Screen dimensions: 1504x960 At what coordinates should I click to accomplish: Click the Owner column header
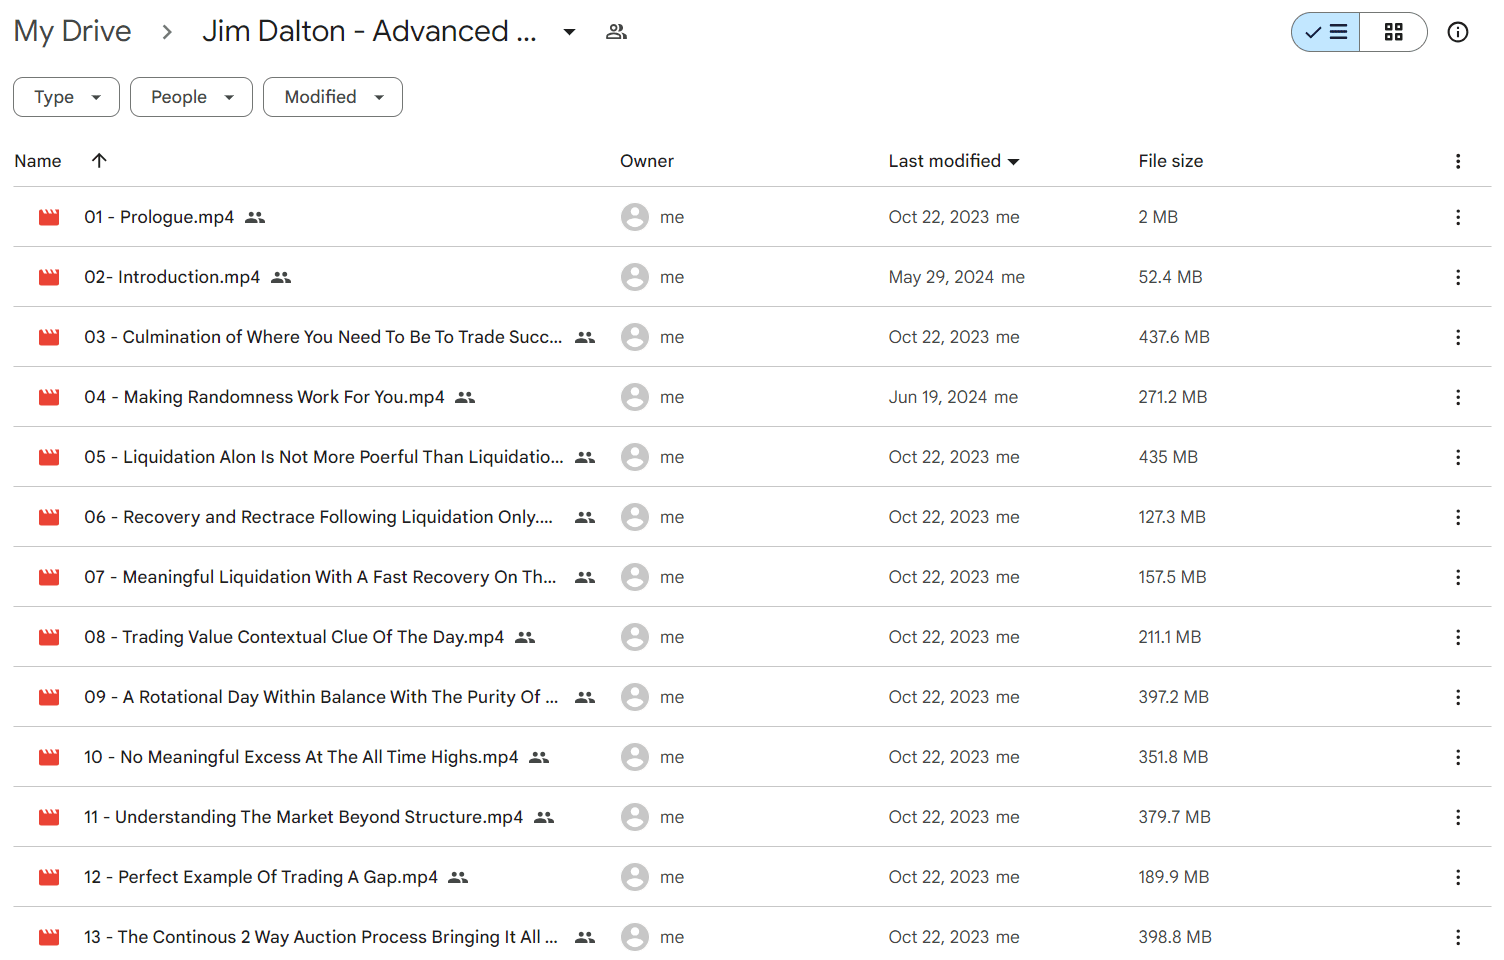coord(647,161)
